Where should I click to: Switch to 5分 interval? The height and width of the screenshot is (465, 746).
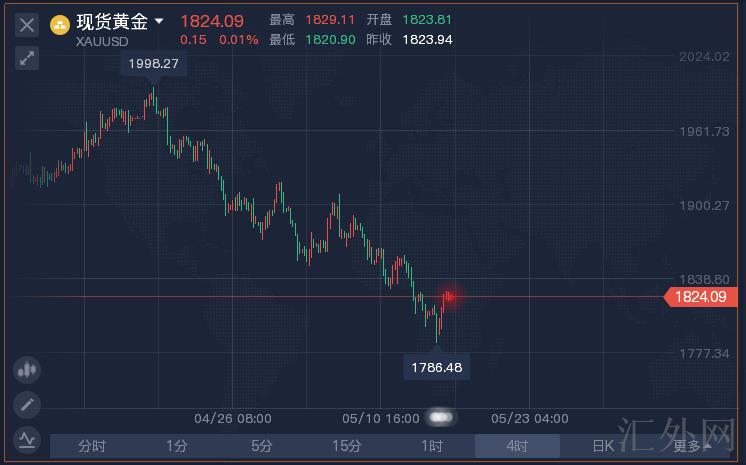click(262, 446)
